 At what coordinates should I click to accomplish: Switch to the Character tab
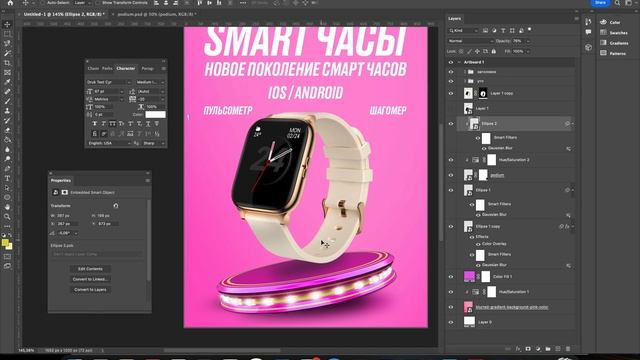[x=126, y=69]
